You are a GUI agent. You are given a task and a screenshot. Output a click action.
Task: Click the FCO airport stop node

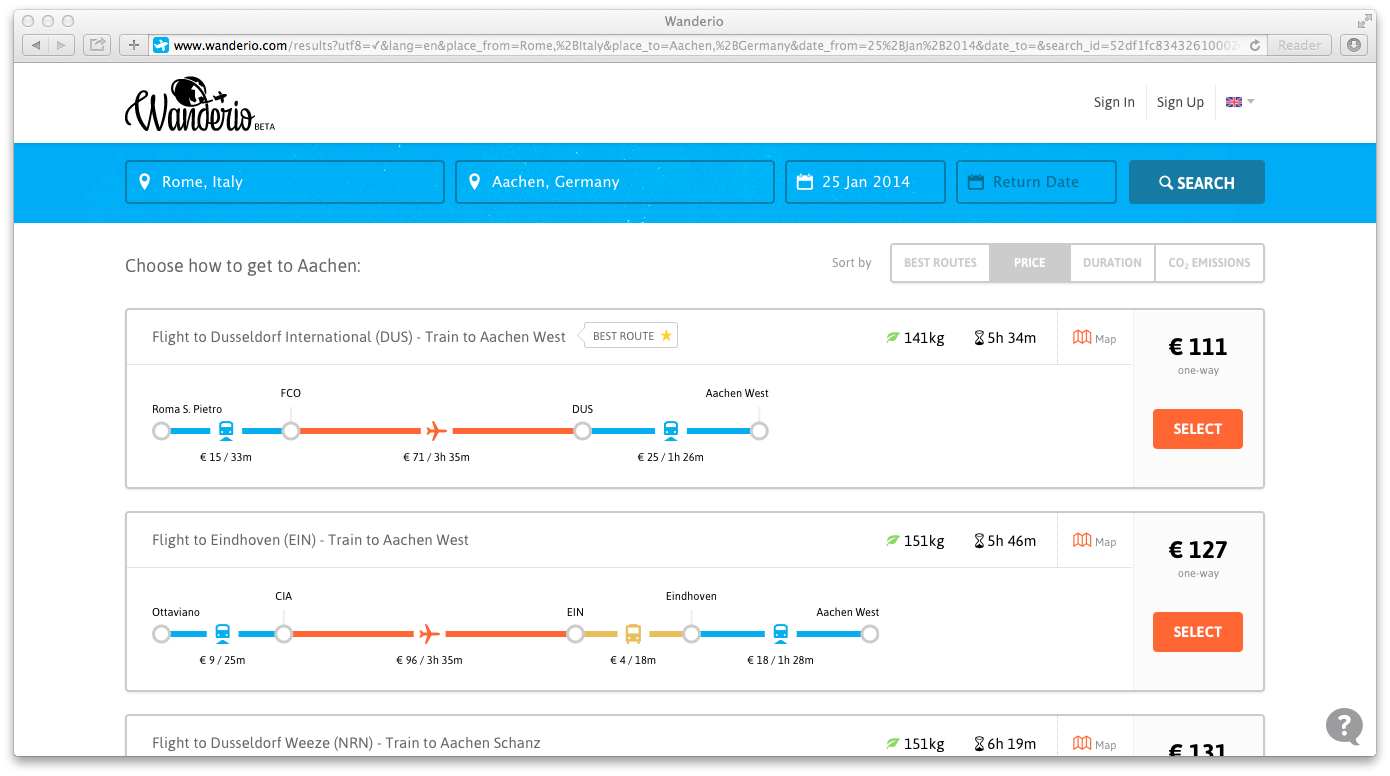tap(291, 431)
